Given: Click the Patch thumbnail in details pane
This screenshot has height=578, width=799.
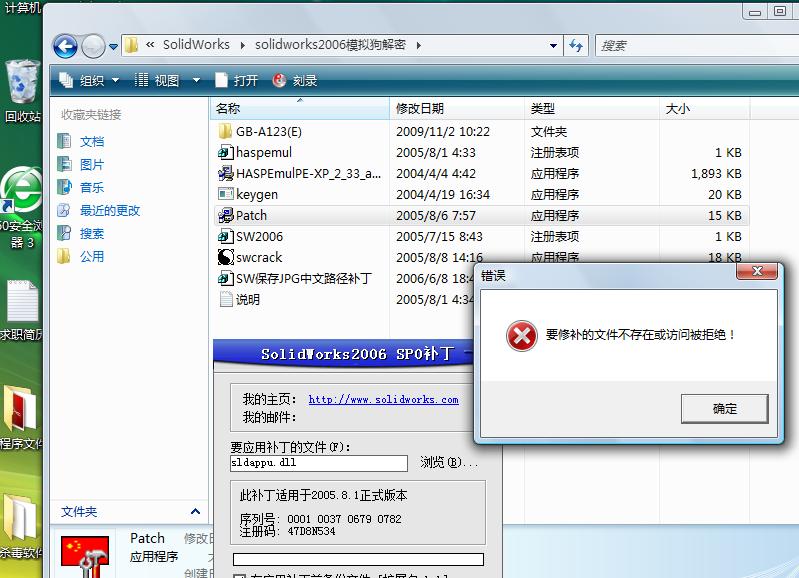Looking at the screenshot, I should click(85, 557).
